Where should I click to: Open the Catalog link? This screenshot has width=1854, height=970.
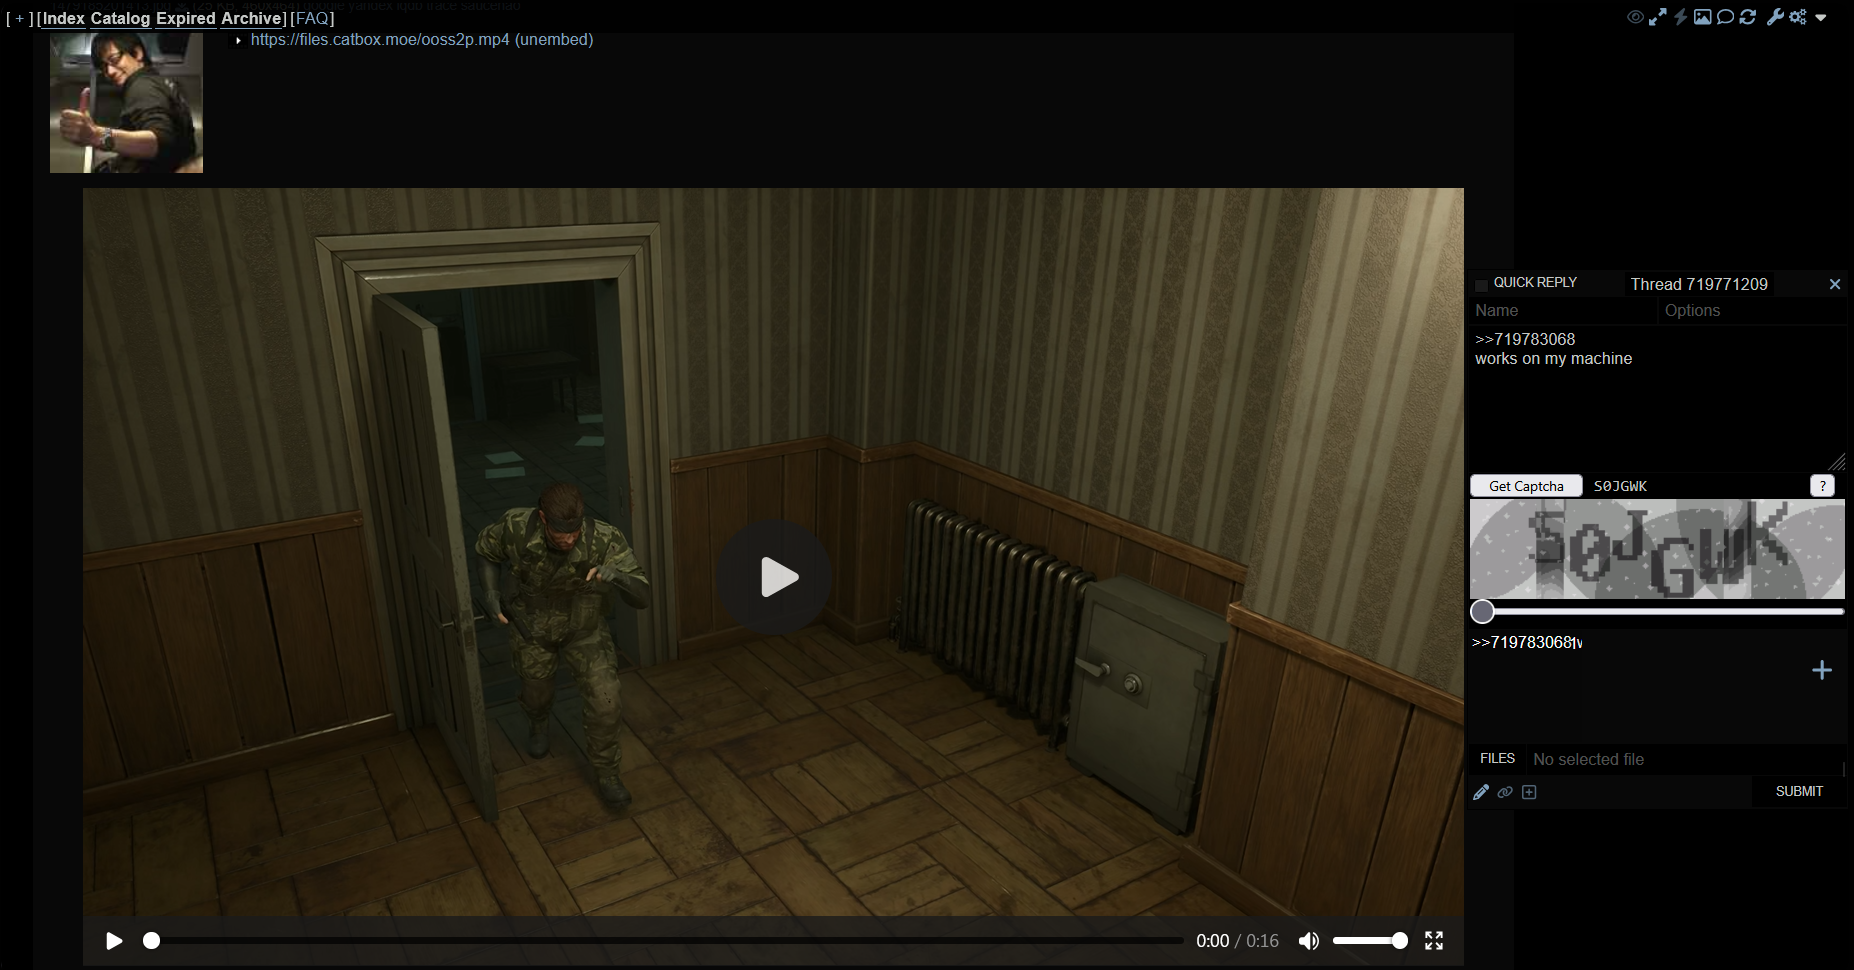pyautogui.click(x=120, y=18)
